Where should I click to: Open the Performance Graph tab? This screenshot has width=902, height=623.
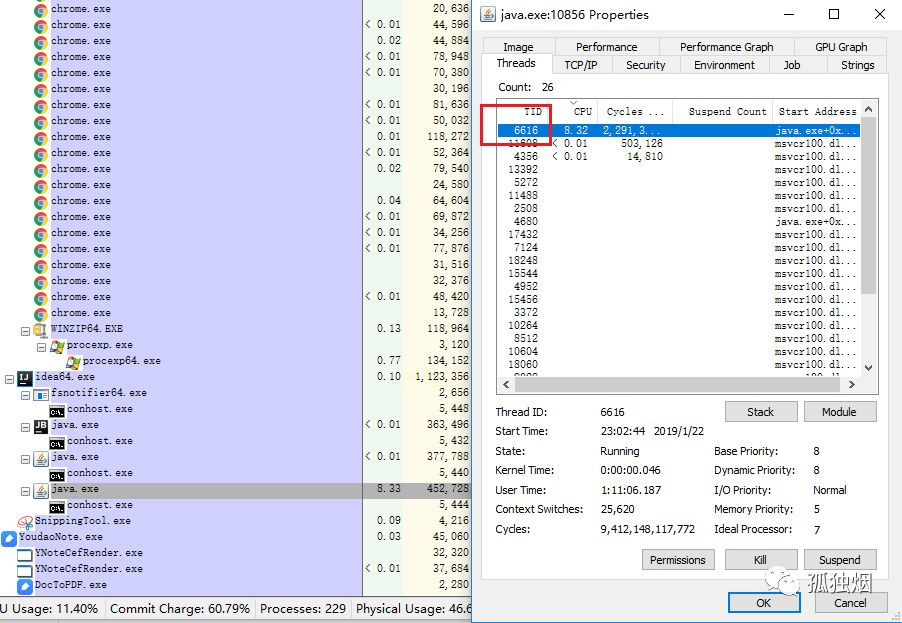(726, 47)
